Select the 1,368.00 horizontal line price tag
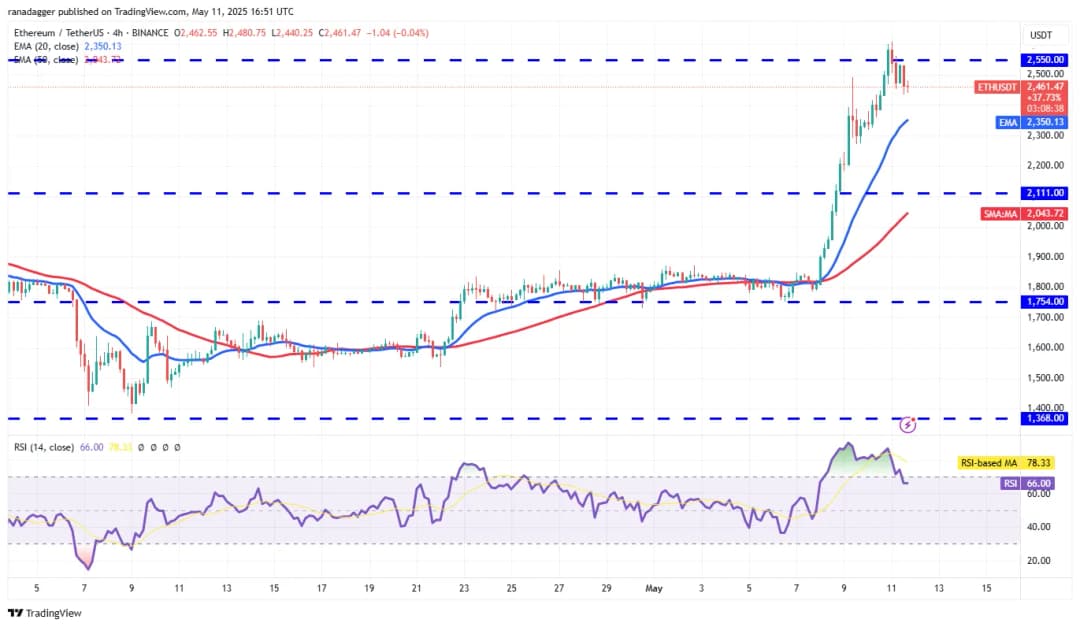 (x=1043, y=418)
